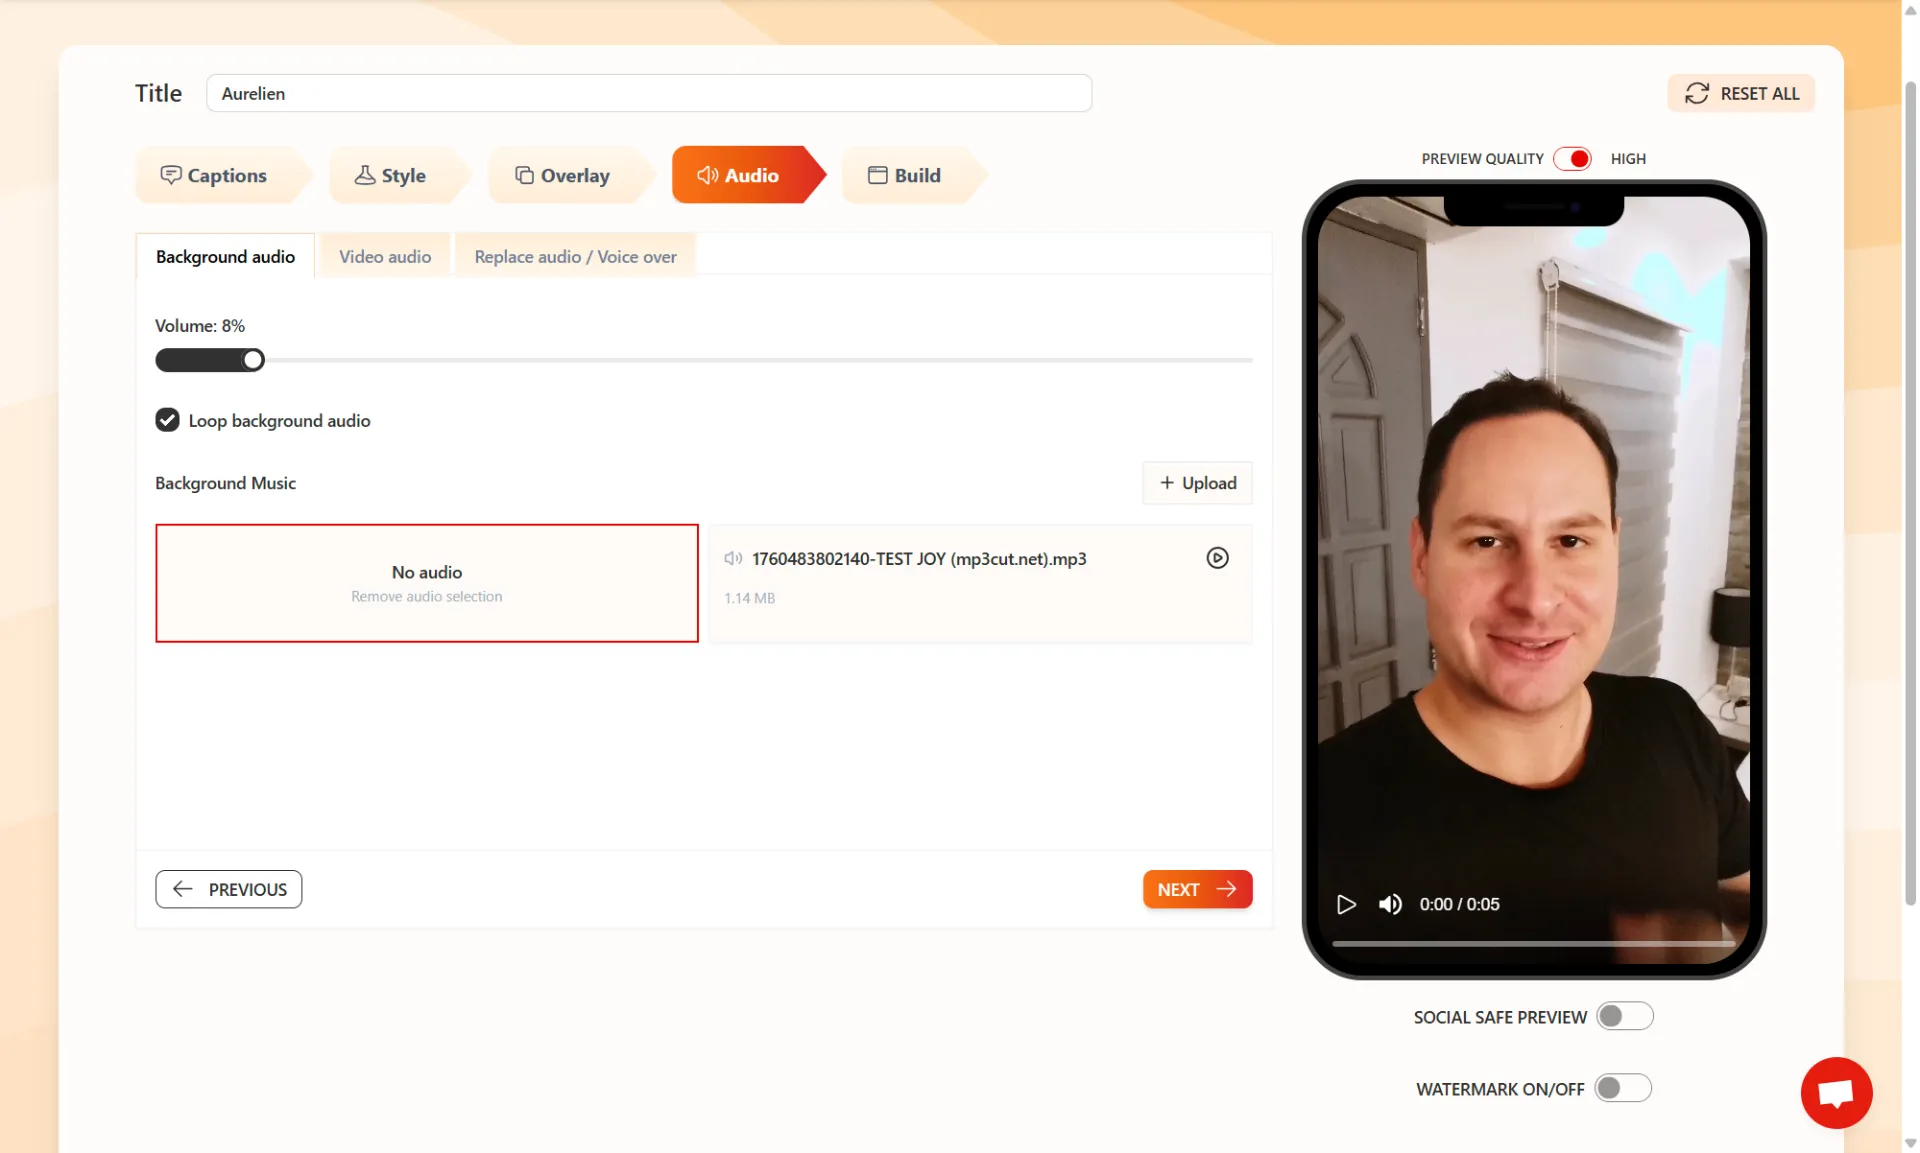Preview the TEST JOY mp3 track

(1217, 558)
